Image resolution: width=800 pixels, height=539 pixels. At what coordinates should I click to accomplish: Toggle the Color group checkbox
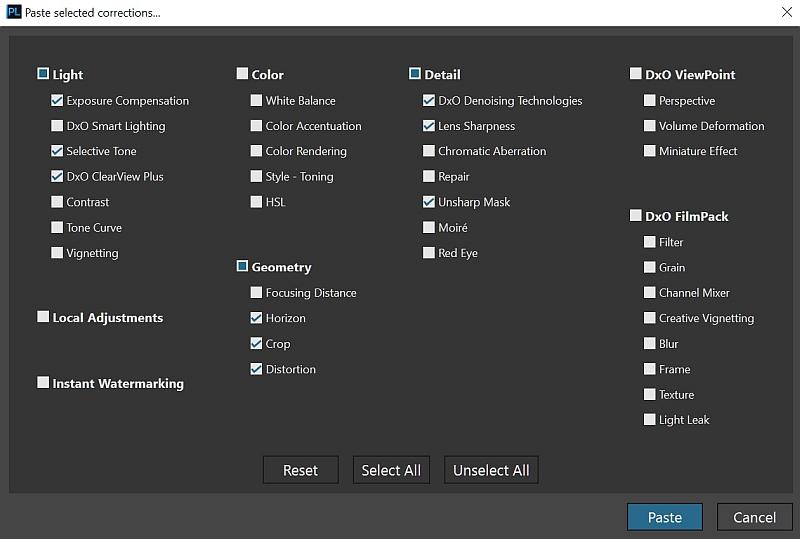[242, 74]
